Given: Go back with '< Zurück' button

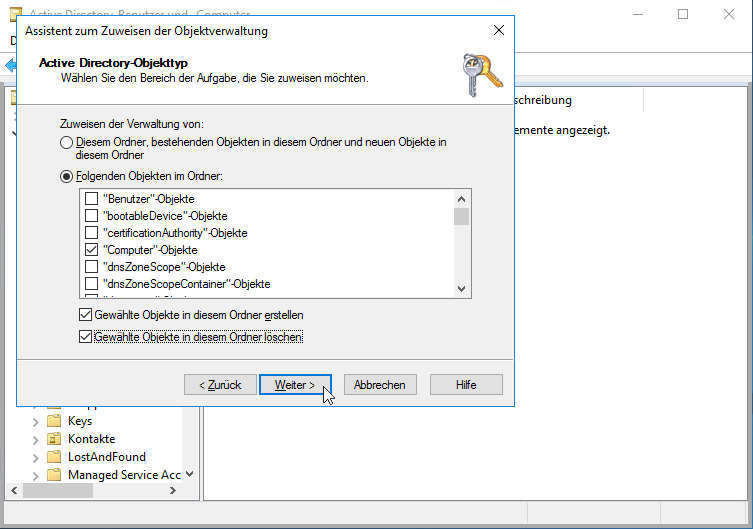Looking at the screenshot, I should [220, 385].
